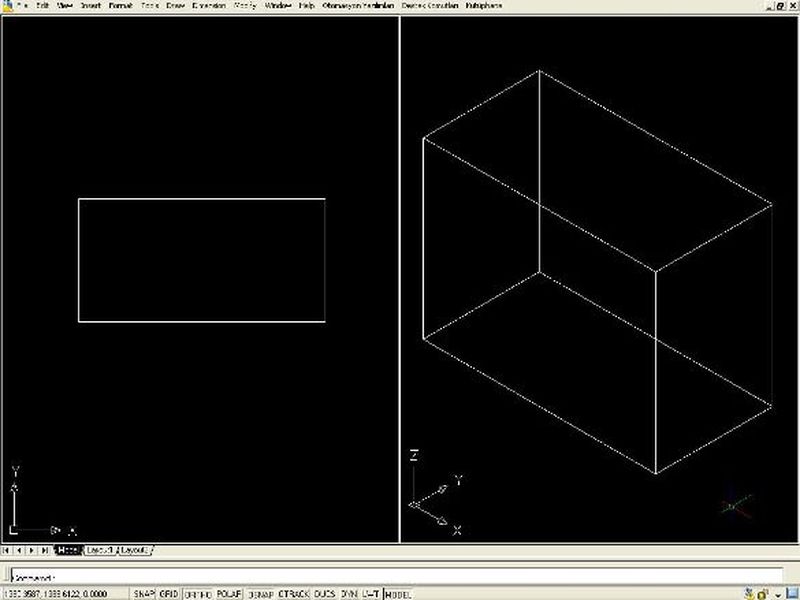Click the previous-tab navigation arrow
This screenshot has height=600, width=800.
click(x=20, y=550)
